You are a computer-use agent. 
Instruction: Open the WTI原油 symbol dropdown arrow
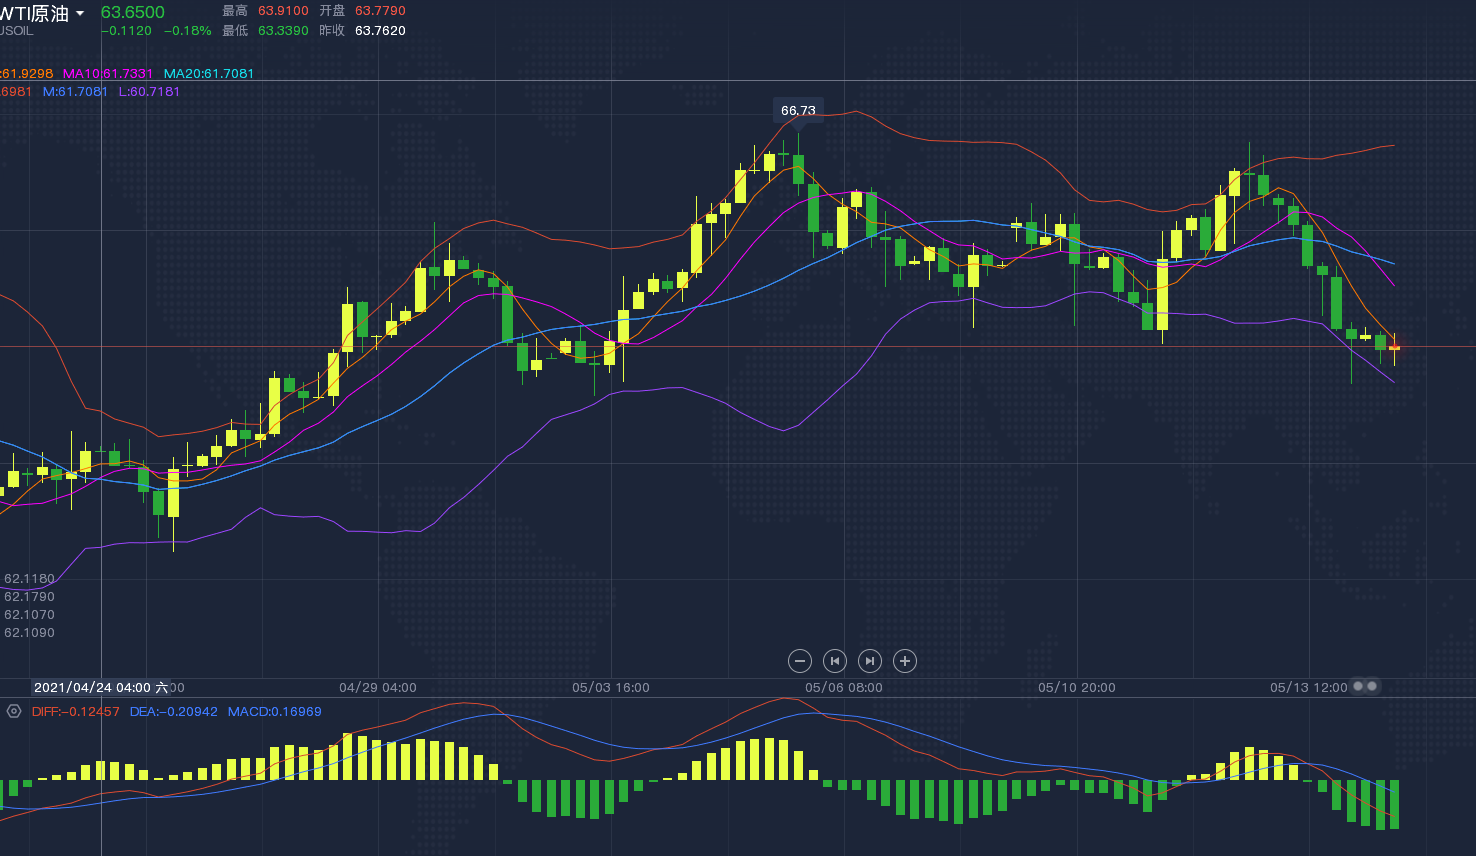(80, 14)
